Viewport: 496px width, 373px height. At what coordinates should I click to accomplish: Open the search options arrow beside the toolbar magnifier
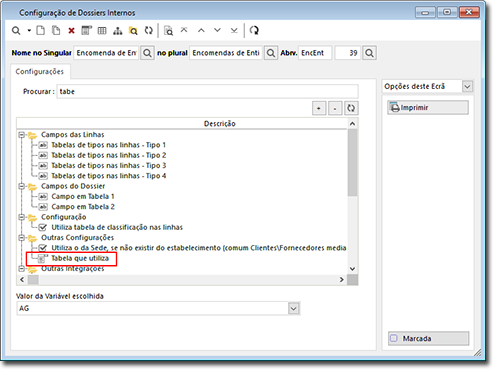click(29, 31)
